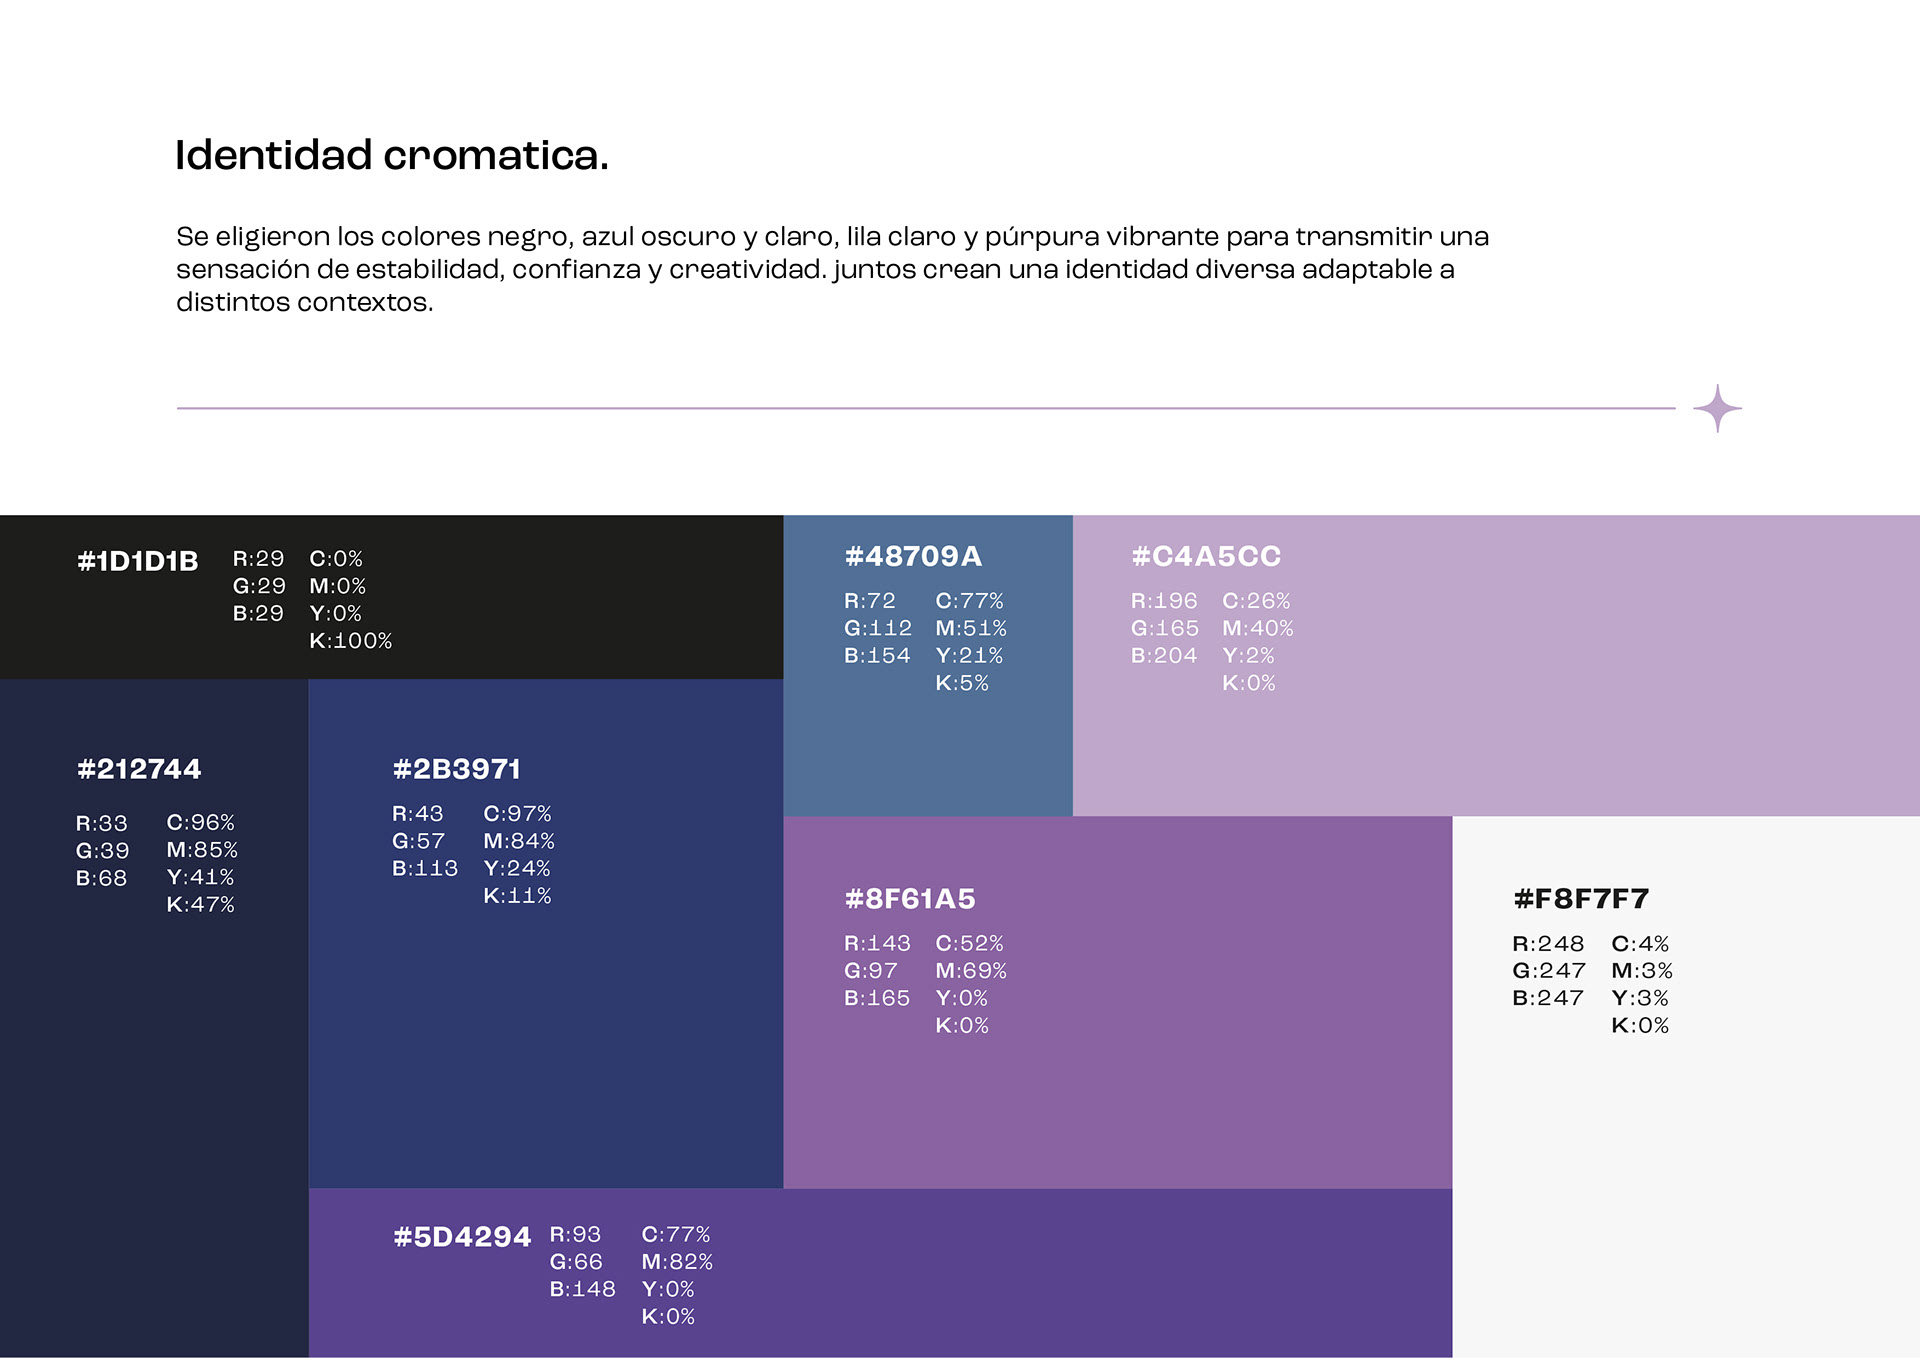The width and height of the screenshot is (1920, 1358).
Task: Select the #5D4294 violet swatch
Action: click(x=880, y=1272)
